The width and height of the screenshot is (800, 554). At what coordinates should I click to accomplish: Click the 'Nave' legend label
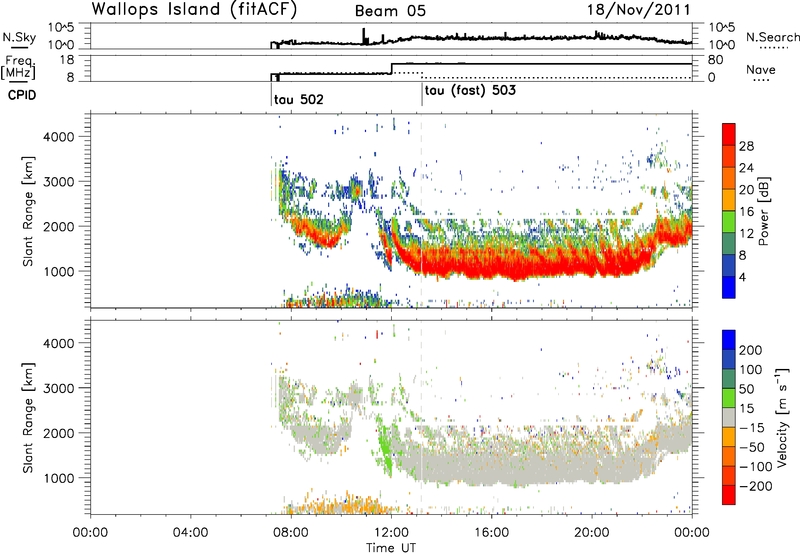pyautogui.click(x=761, y=70)
